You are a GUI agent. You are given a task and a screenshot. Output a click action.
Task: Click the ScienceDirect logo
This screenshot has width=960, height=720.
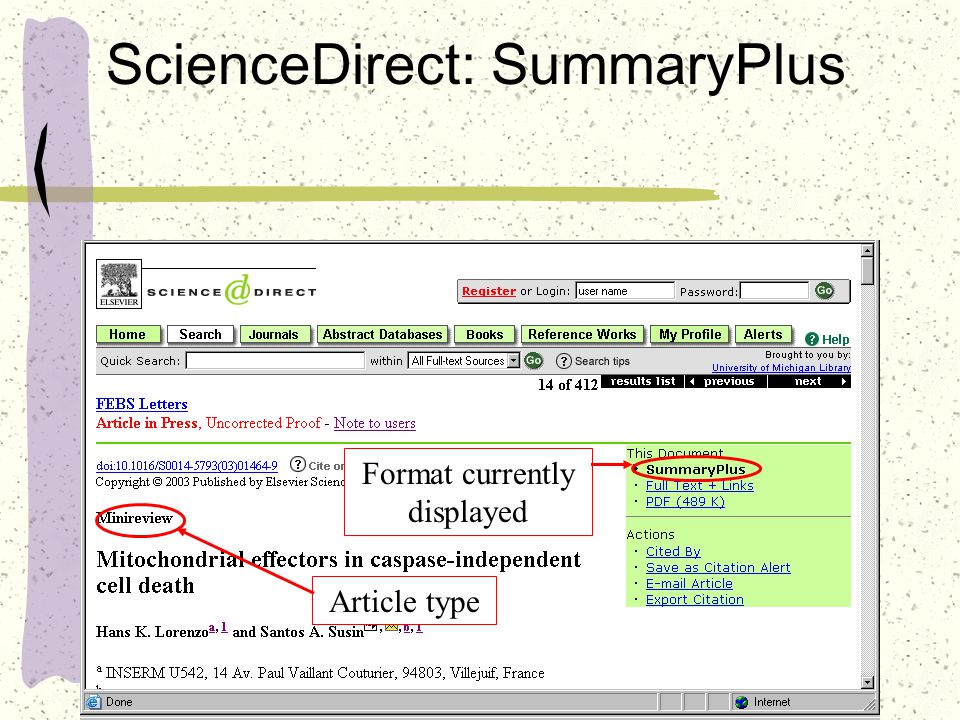[x=231, y=291]
